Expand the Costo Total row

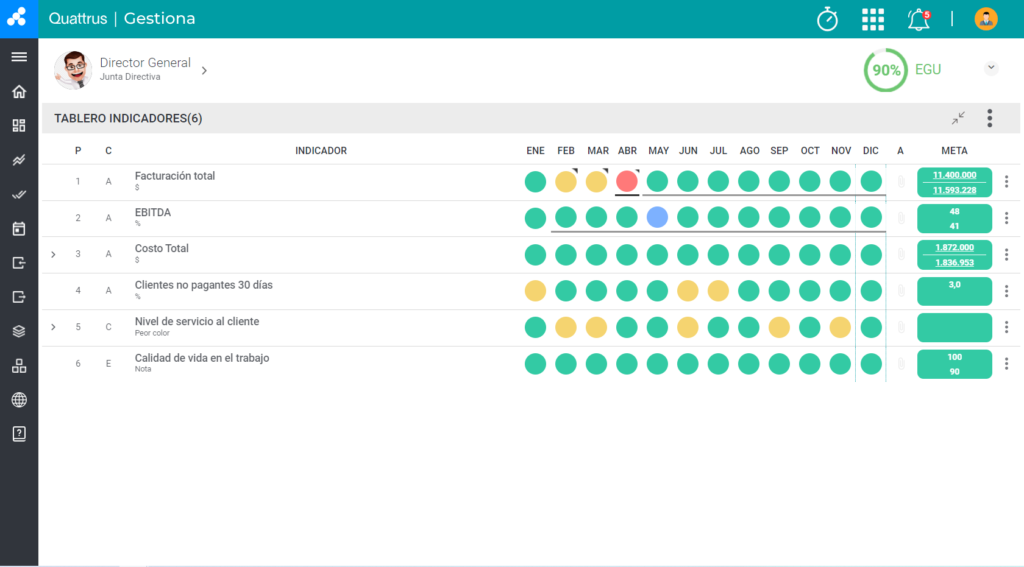click(54, 254)
